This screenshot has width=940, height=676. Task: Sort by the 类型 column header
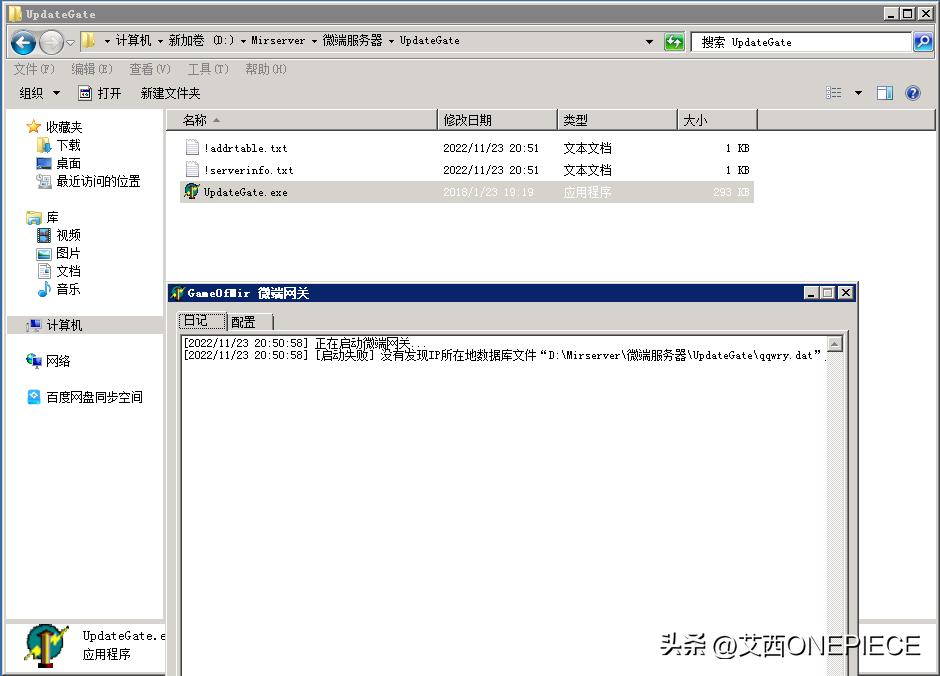pyautogui.click(x=617, y=120)
